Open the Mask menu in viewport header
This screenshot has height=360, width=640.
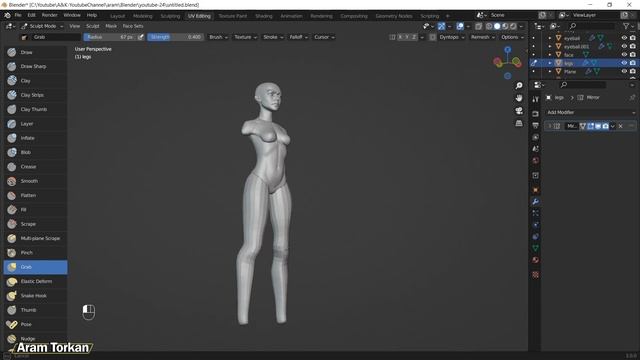point(111,26)
